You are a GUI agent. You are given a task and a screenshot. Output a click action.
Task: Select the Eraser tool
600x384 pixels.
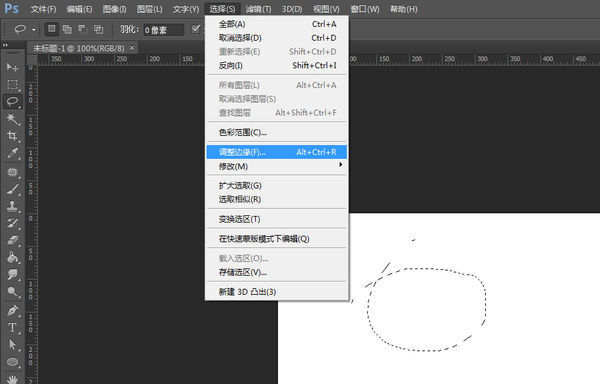[12, 240]
